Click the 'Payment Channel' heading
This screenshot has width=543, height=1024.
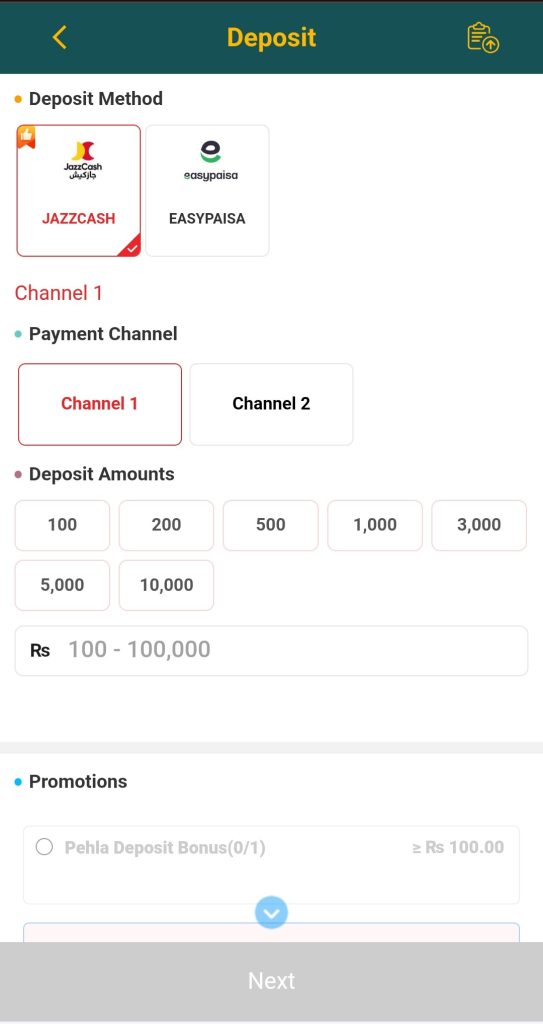click(103, 334)
